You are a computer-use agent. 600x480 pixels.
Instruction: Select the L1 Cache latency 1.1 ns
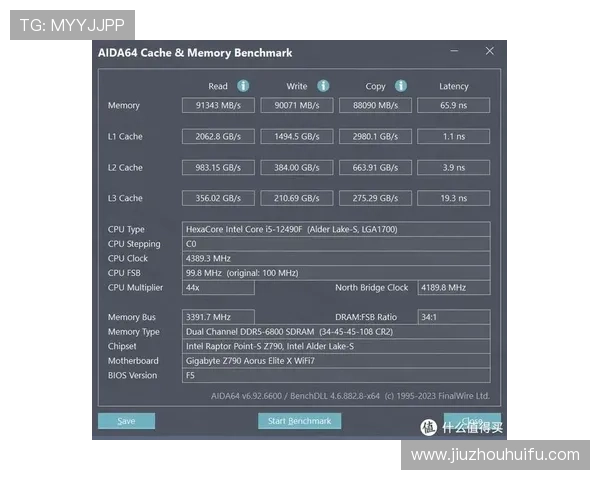453,136
